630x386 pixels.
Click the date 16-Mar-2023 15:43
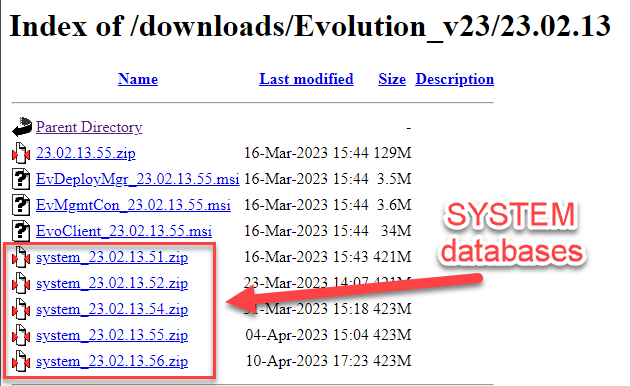click(306, 257)
